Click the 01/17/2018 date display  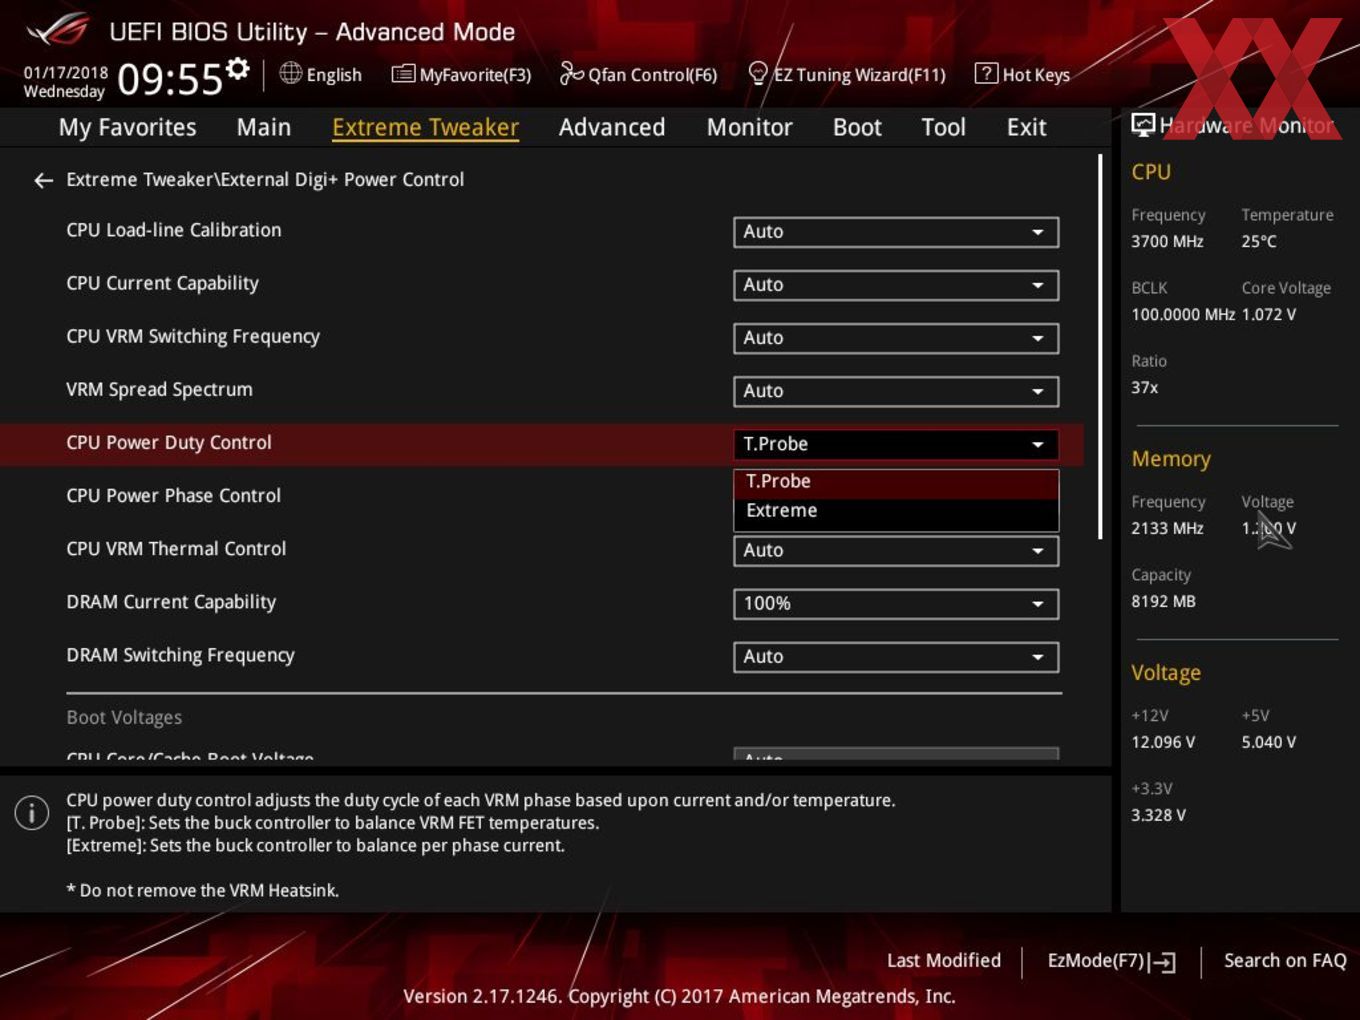point(66,72)
